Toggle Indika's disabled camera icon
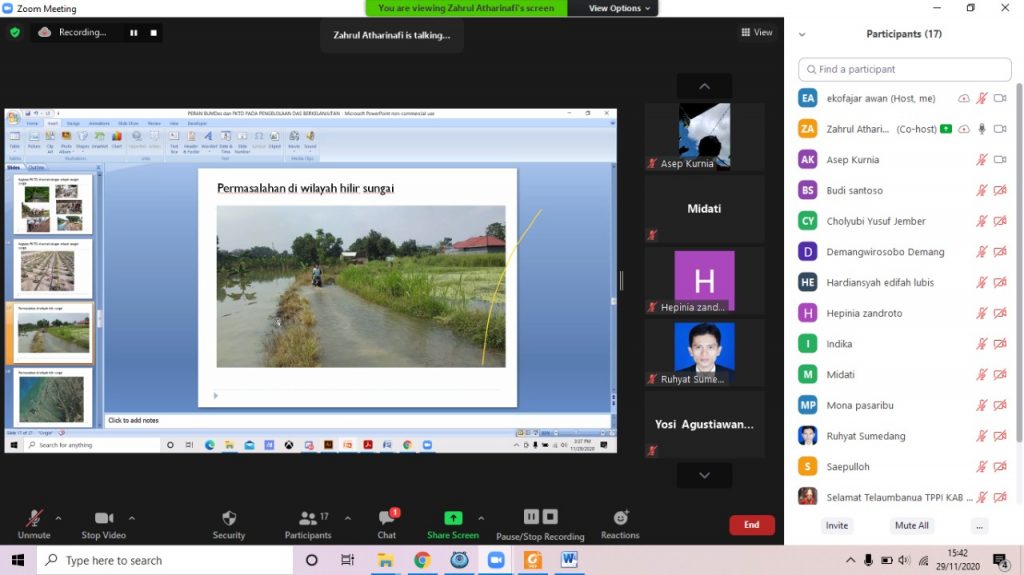This screenshot has height=575, width=1024. click(1000, 344)
